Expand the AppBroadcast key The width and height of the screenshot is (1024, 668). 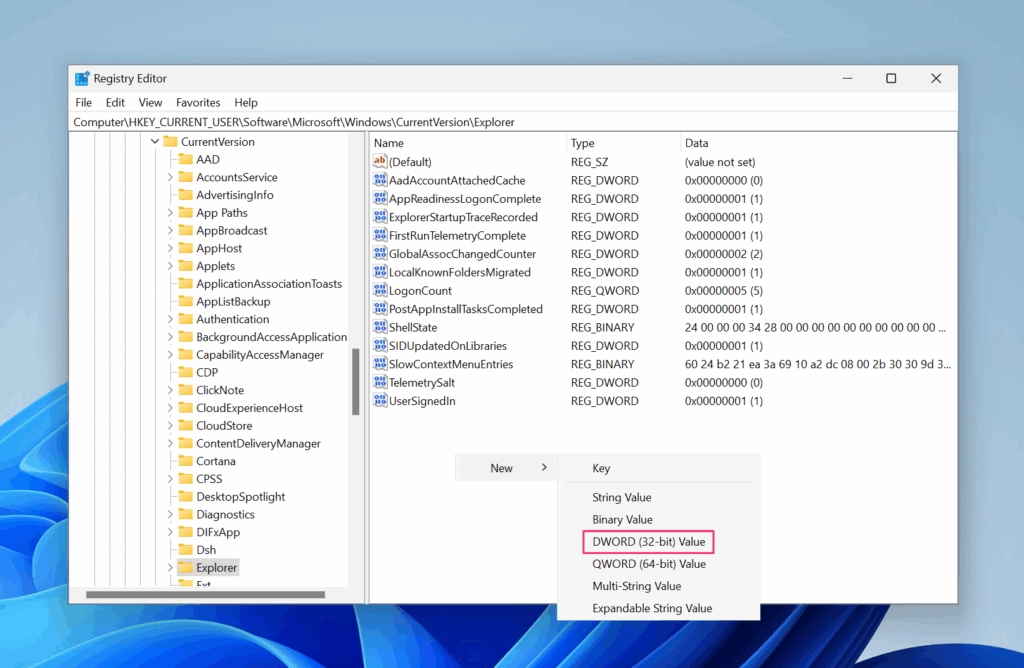pos(170,230)
